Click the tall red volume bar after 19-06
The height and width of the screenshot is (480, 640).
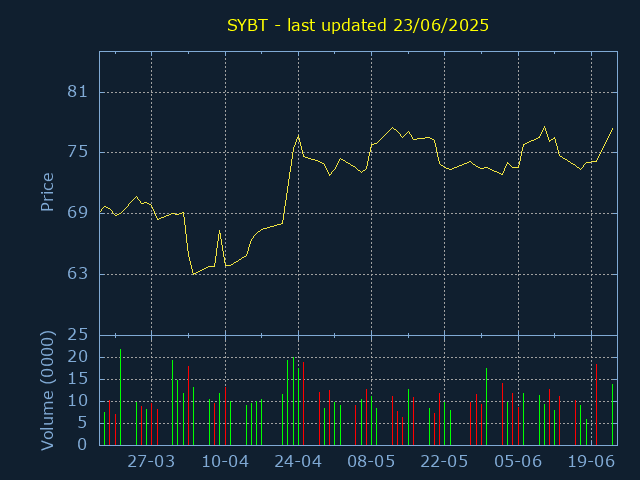coord(596,404)
